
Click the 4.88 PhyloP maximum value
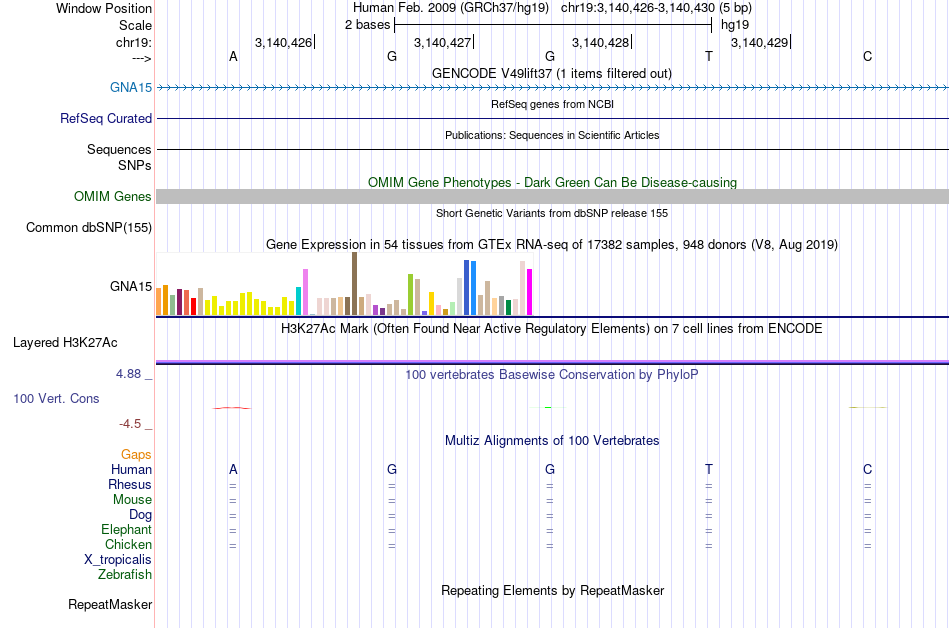(x=128, y=374)
